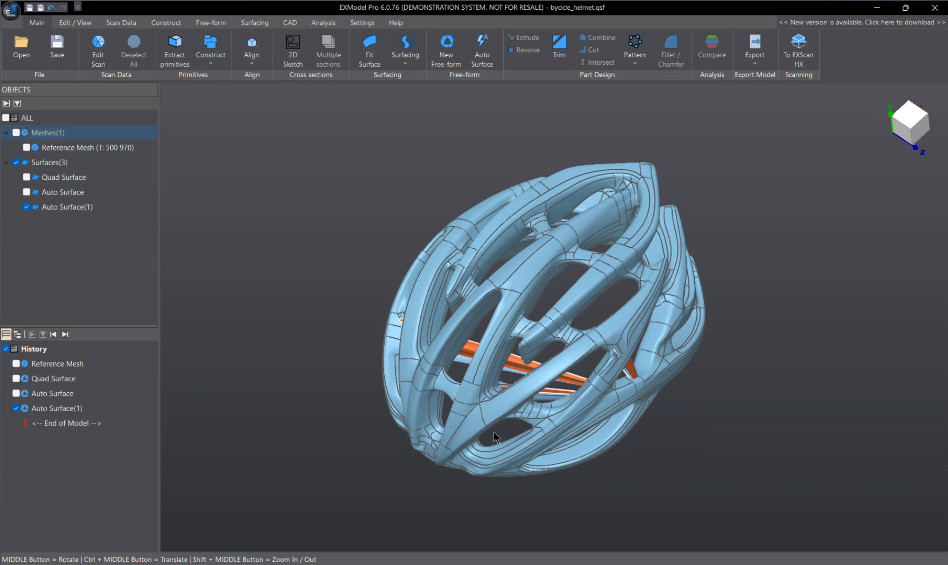
Task: Select the Meshes(1) tree item
Action: (48, 132)
